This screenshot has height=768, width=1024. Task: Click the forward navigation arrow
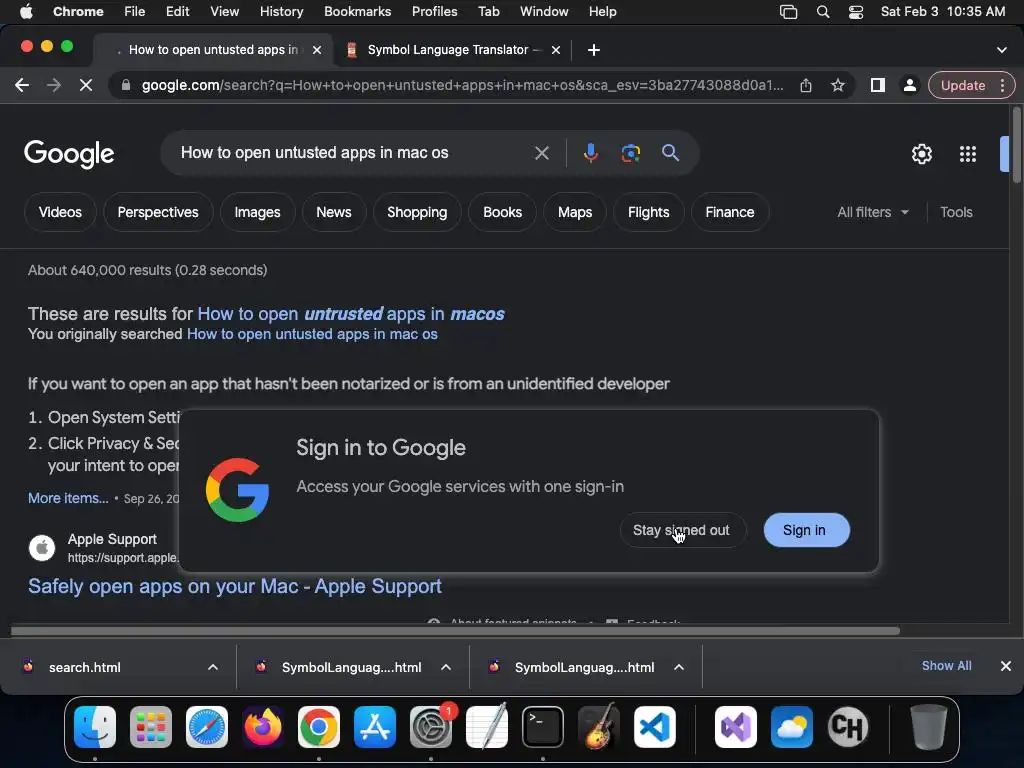tap(54, 85)
